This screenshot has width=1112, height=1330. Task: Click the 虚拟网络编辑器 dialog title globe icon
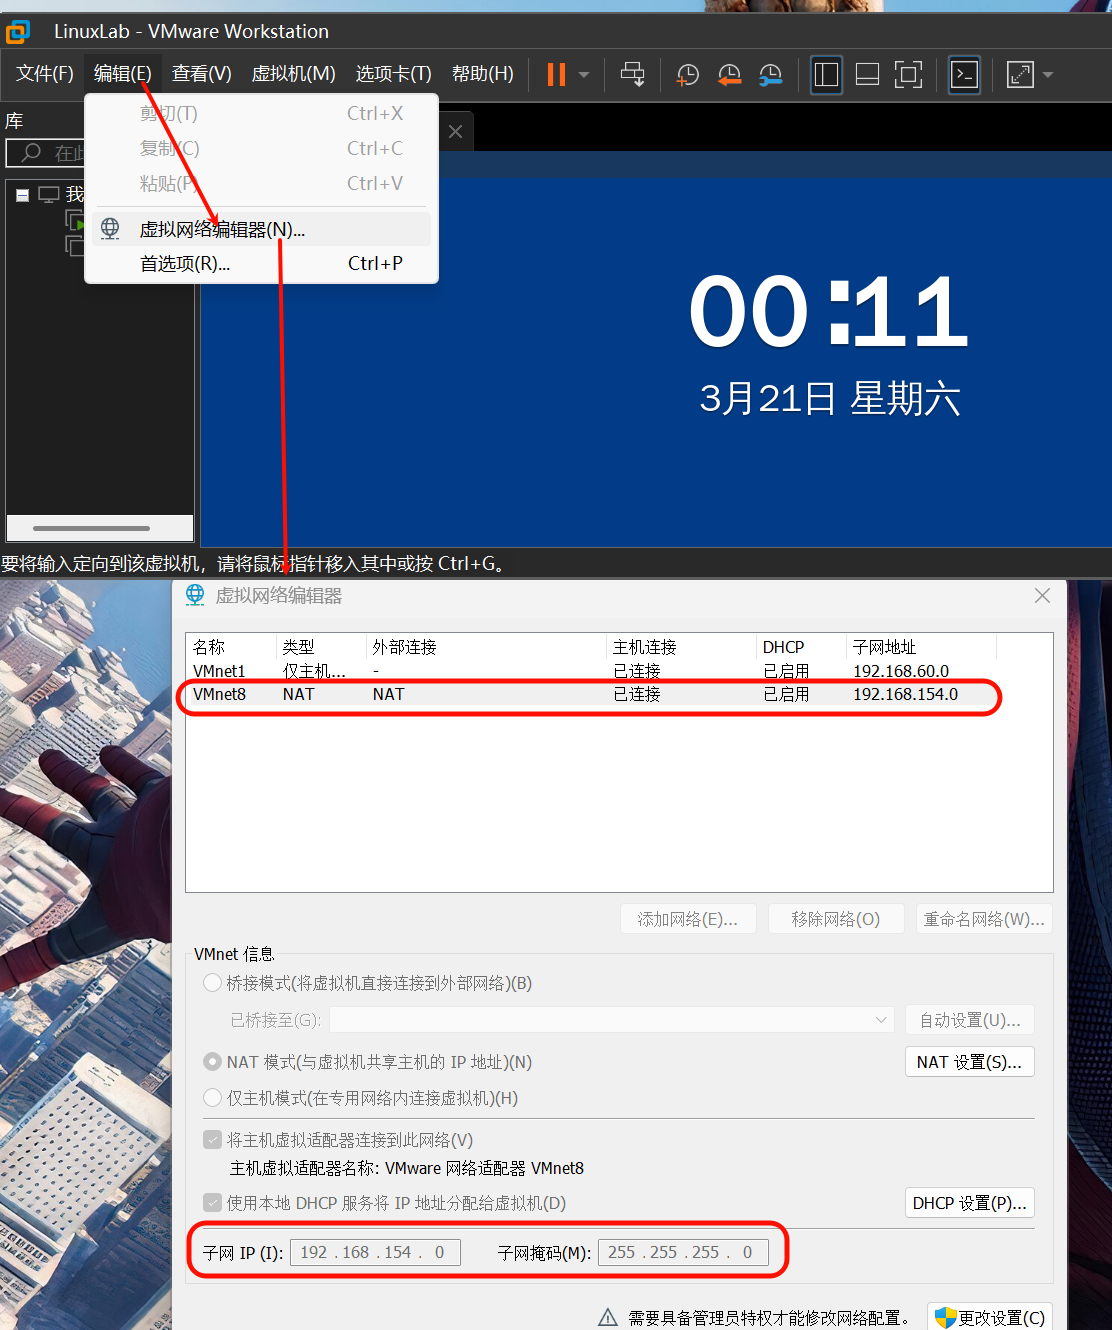pos(195,596)
